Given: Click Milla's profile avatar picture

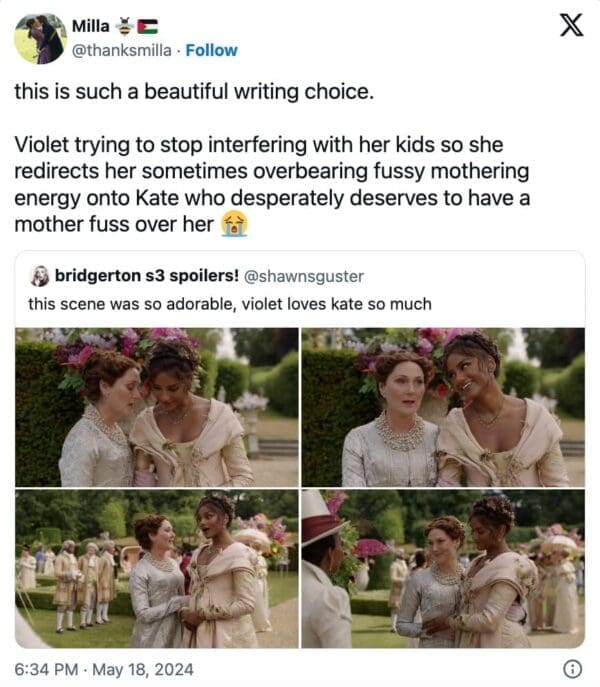Looking at the screenshot, I should 39,39.
